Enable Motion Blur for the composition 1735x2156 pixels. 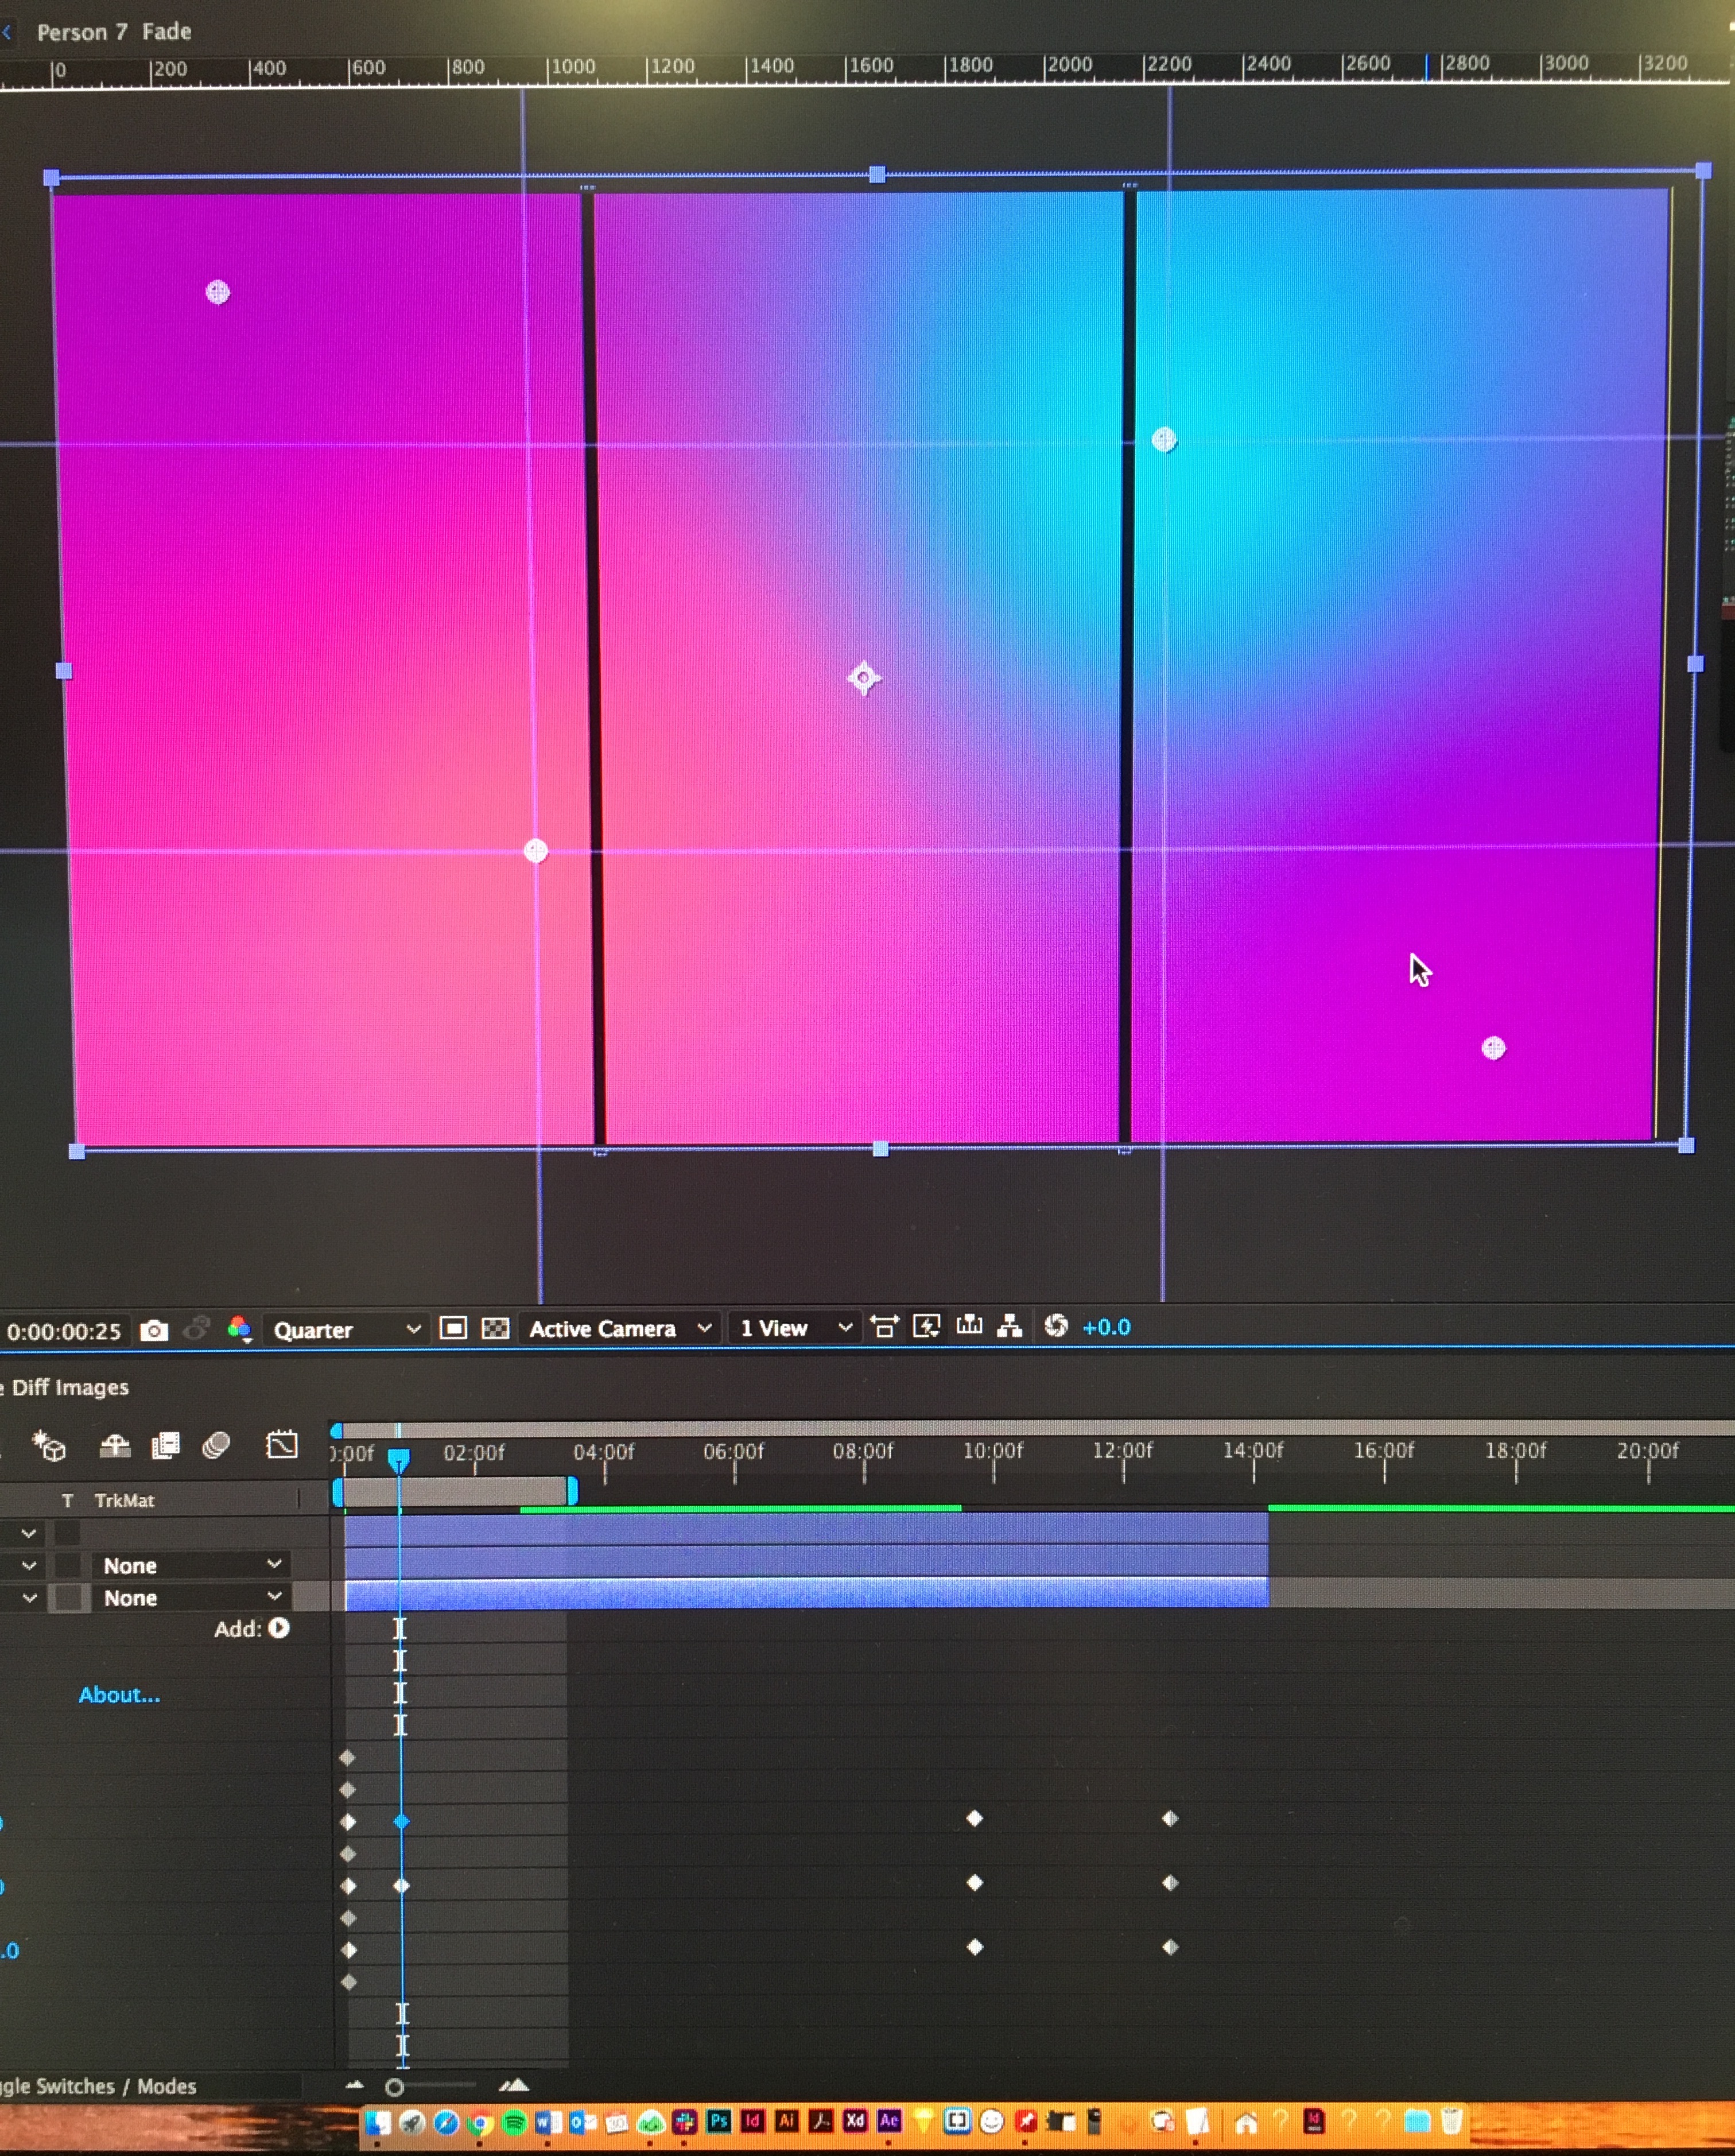pyautogui.click(x=216, y=1445)
